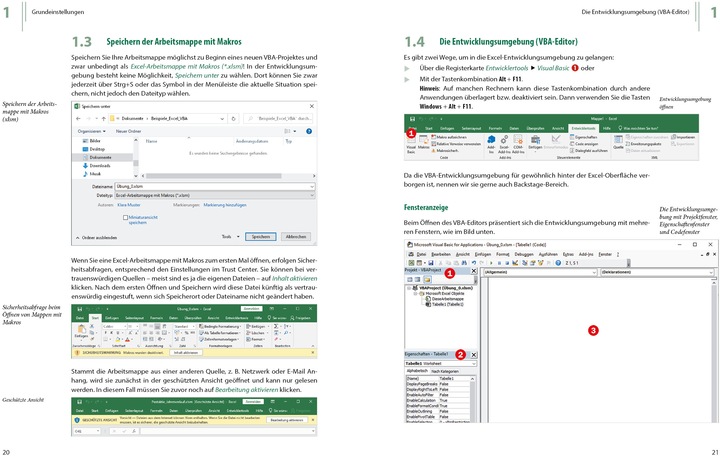Click Makro aufzeichnen in the ribbon

[449, 137]
